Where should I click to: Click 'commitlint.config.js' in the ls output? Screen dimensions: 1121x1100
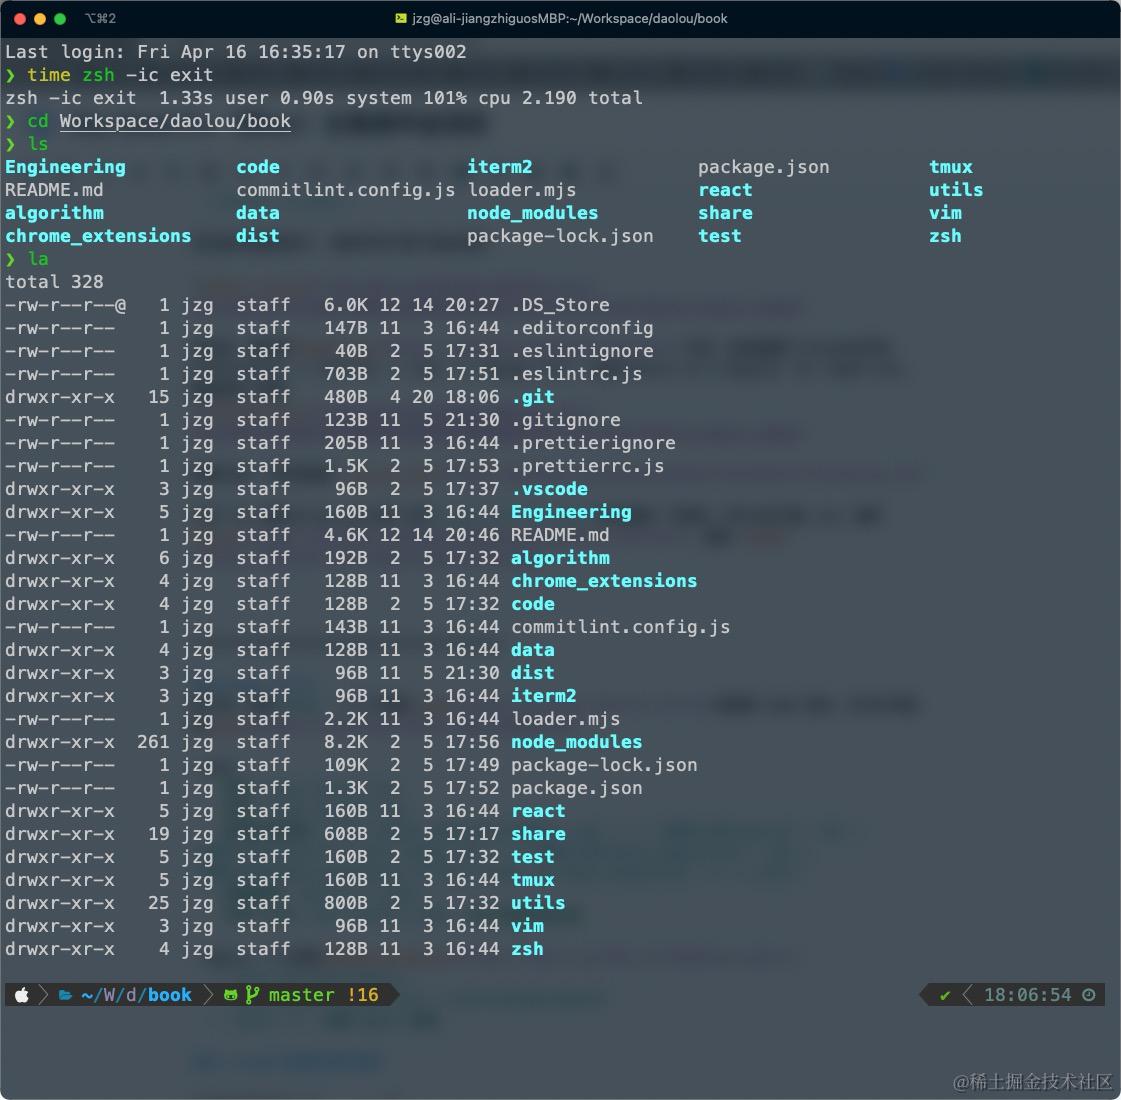345,190
